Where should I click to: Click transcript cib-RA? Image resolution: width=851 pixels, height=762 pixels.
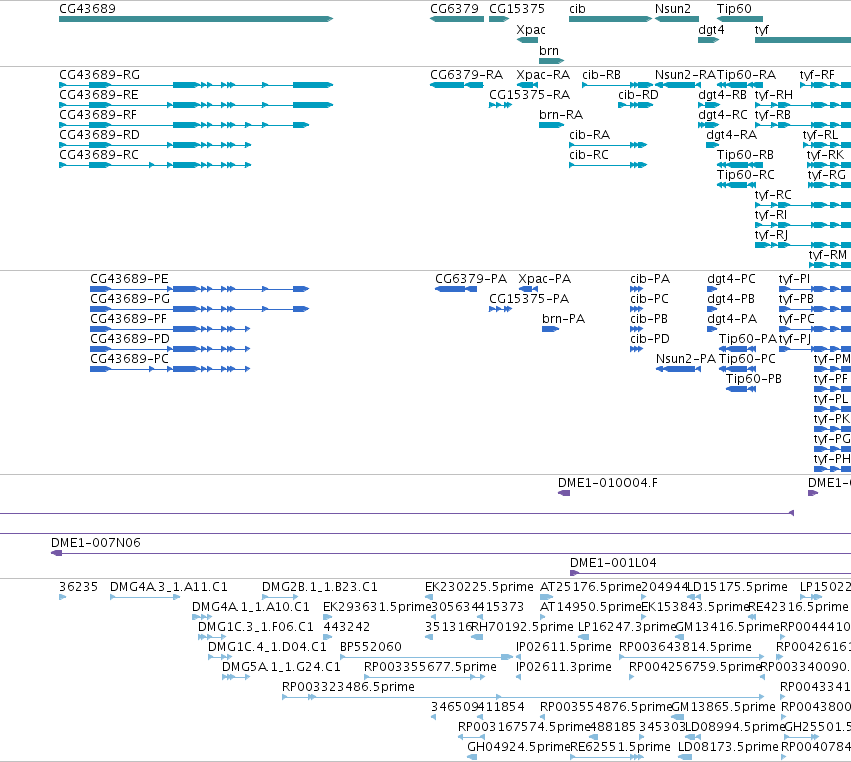tap(608, 145)
